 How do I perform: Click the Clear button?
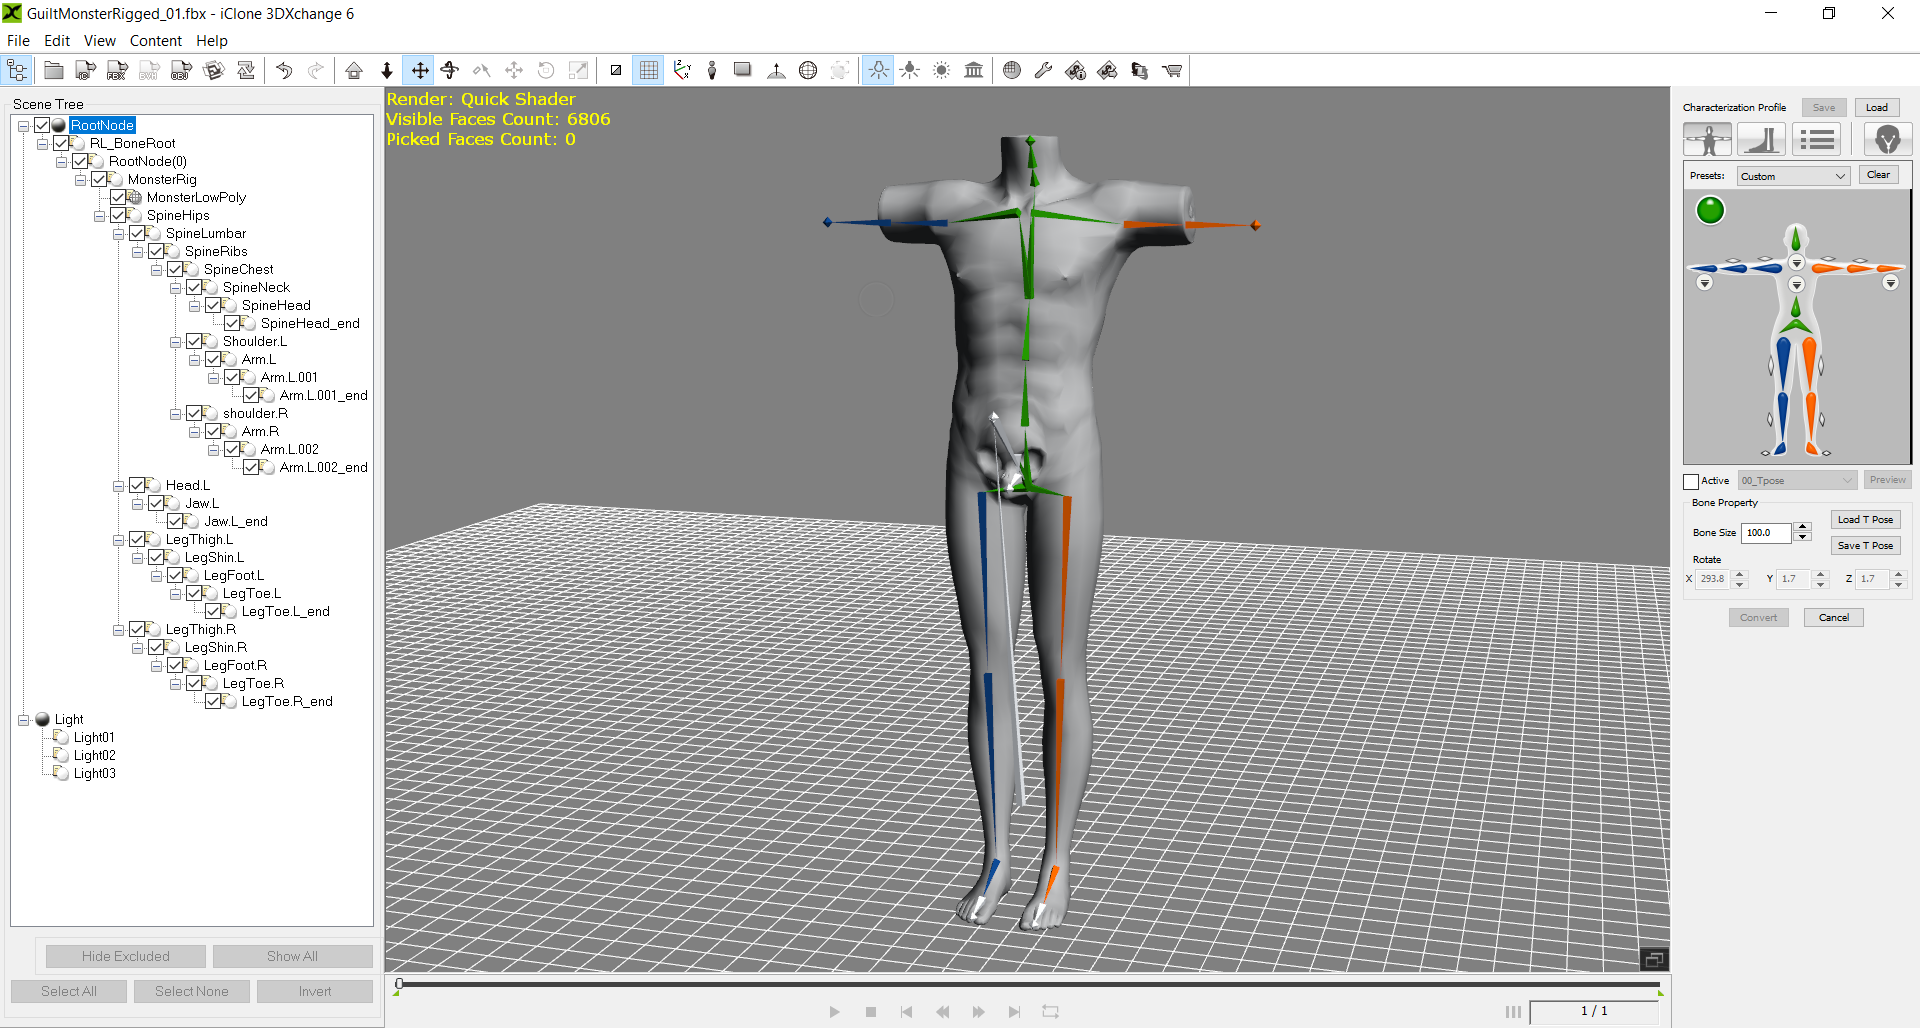point(1878,175)
